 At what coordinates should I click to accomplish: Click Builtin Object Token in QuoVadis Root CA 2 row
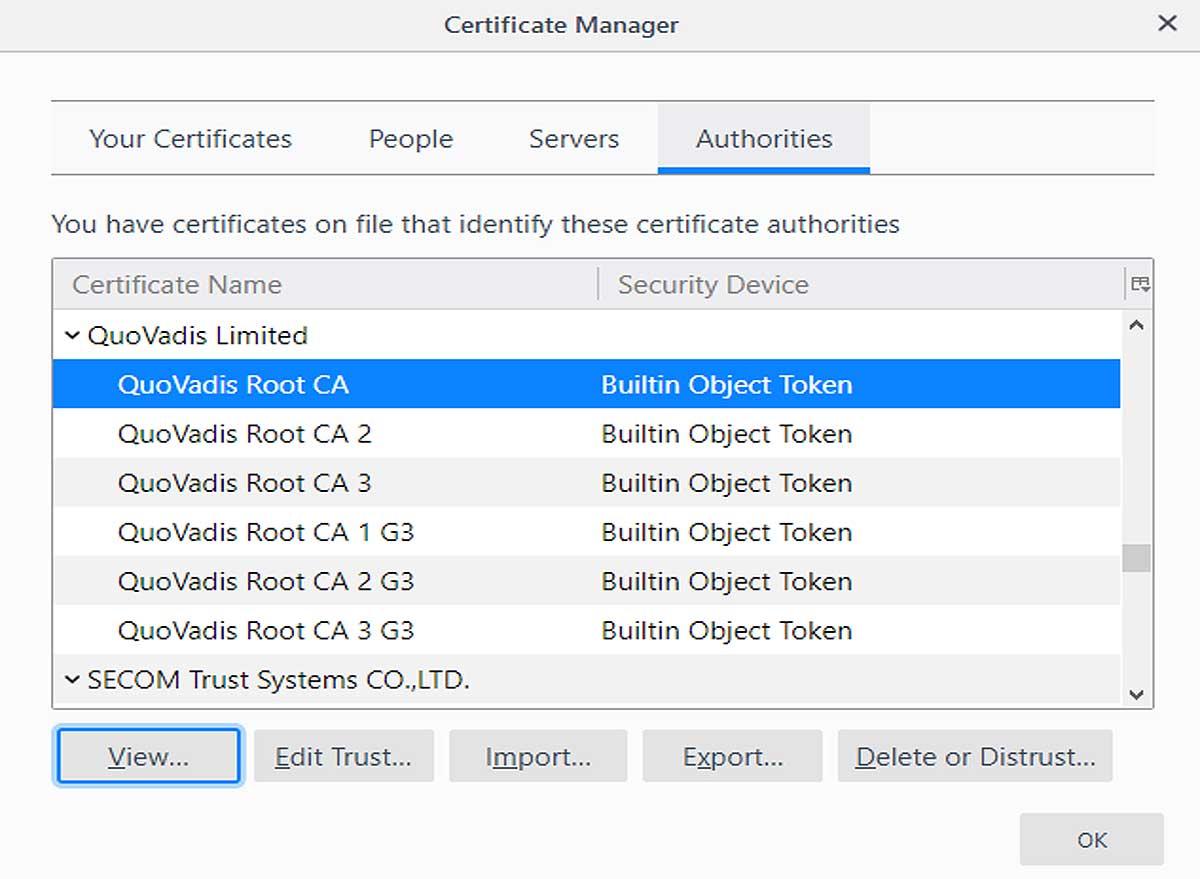[727, 434]
